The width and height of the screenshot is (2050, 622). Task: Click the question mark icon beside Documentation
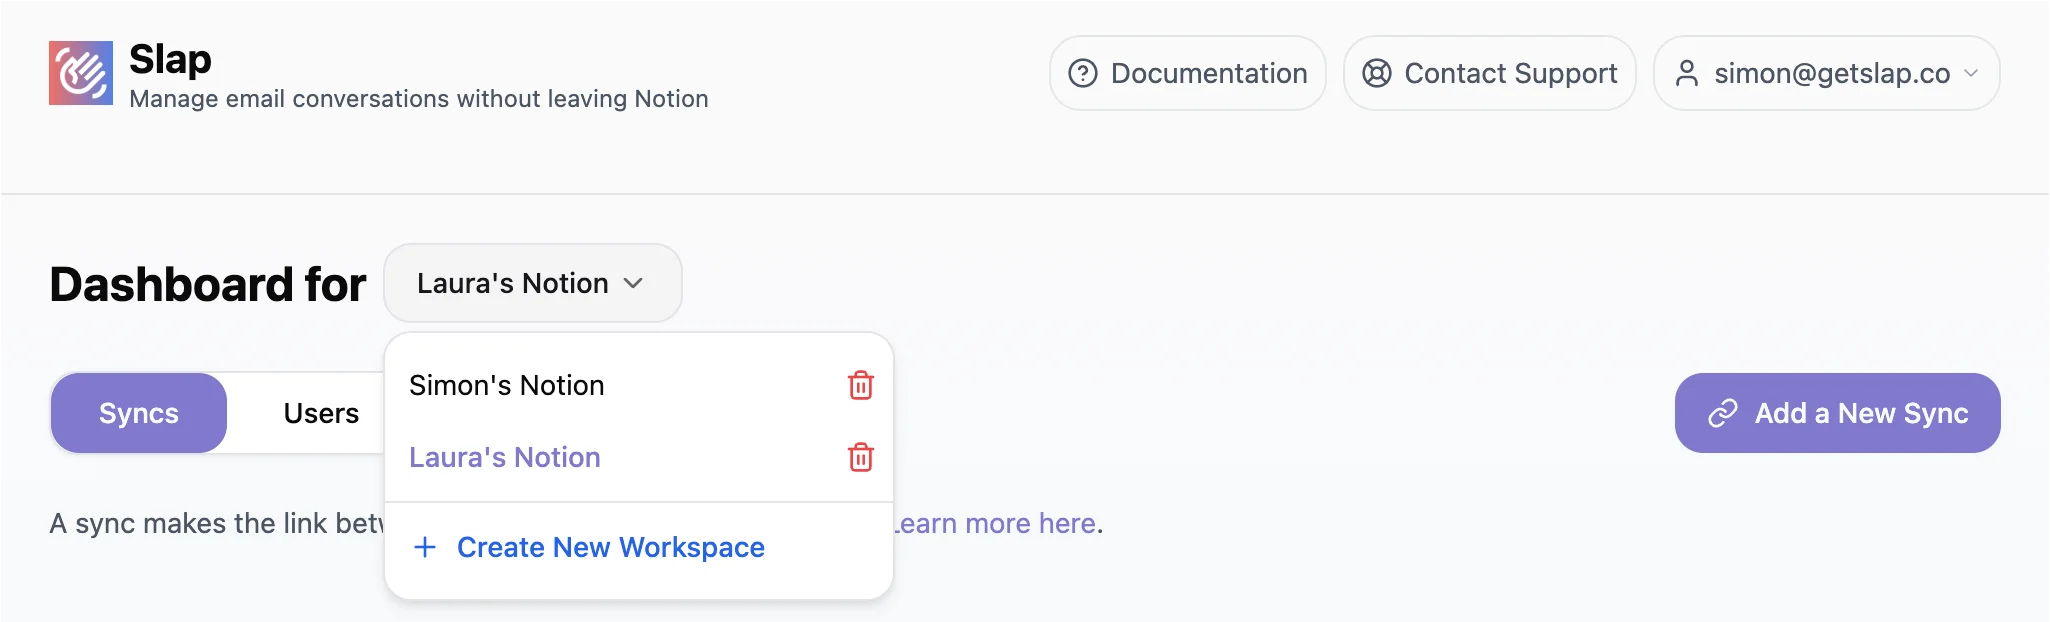point(1082,73)
